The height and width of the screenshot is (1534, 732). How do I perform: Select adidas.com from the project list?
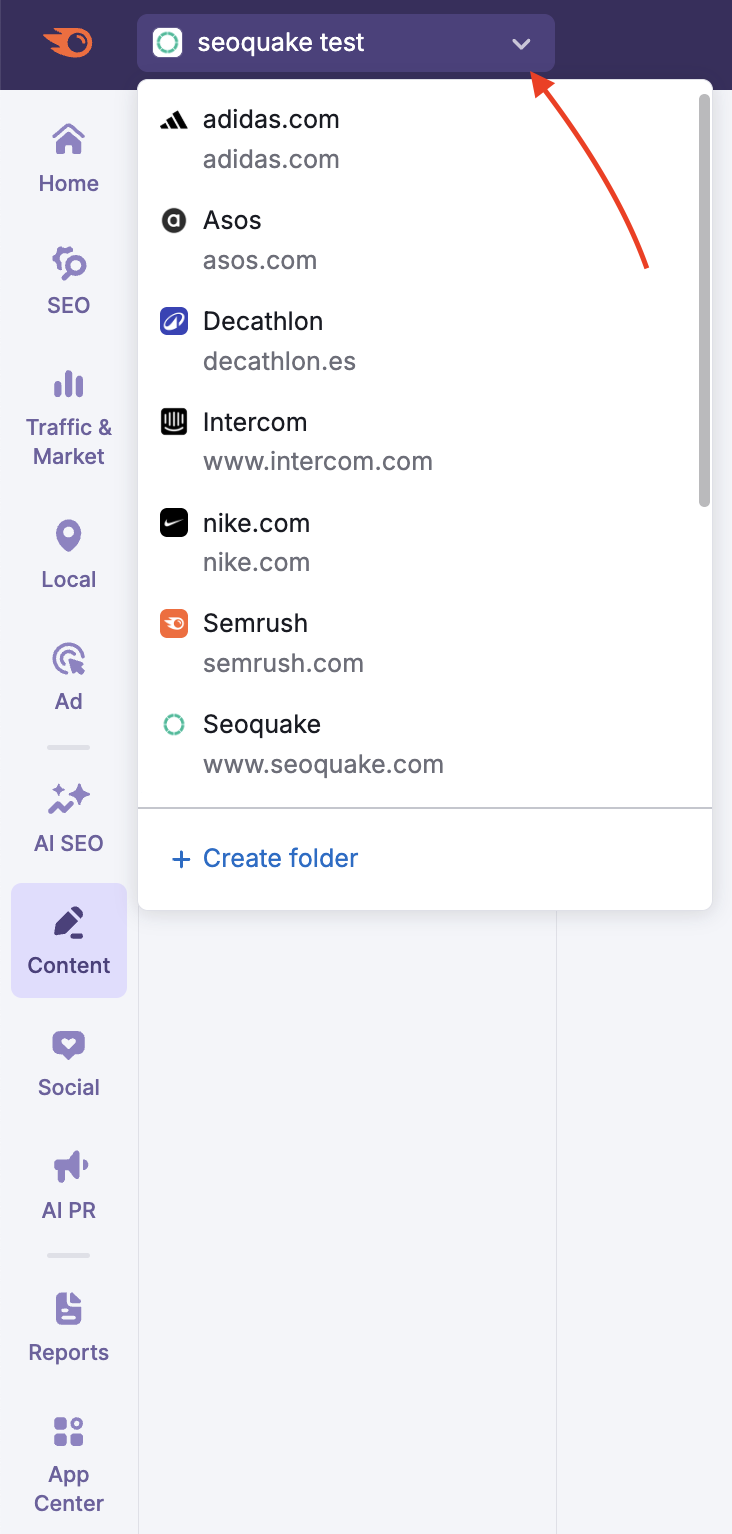pyautogui.click(x=270, y=138)
